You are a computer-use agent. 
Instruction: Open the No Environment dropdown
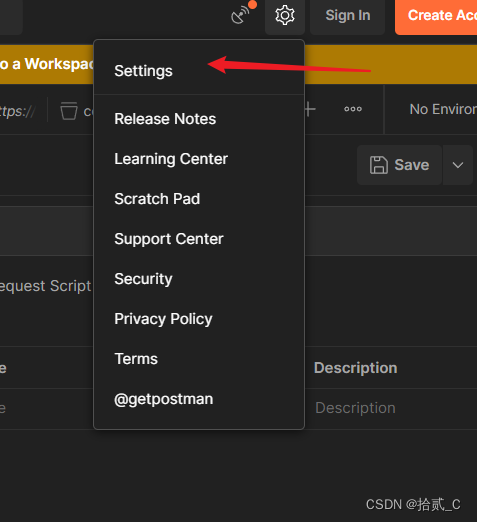coord(443,109)
